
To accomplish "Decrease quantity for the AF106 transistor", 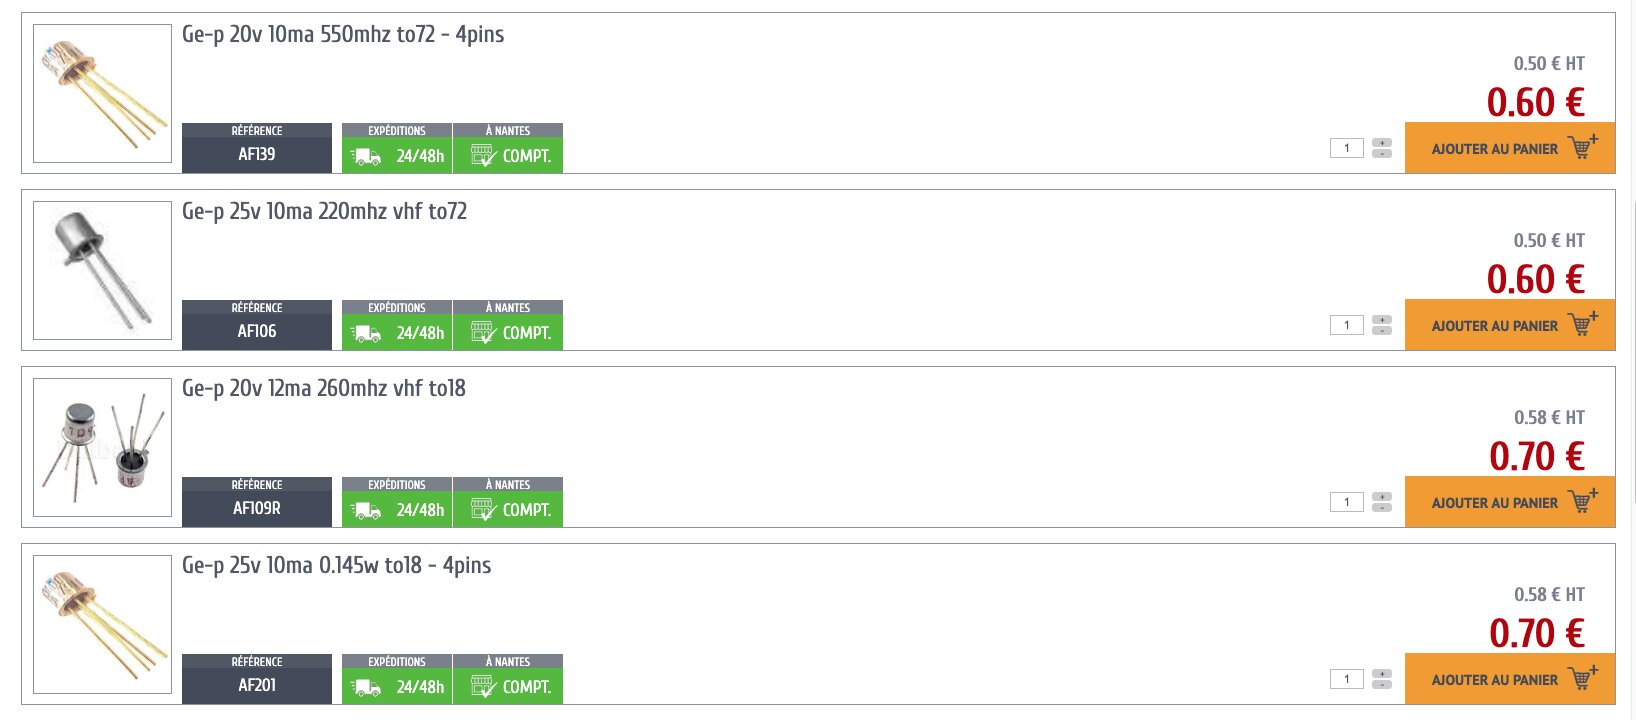I will click(1382, 331).
